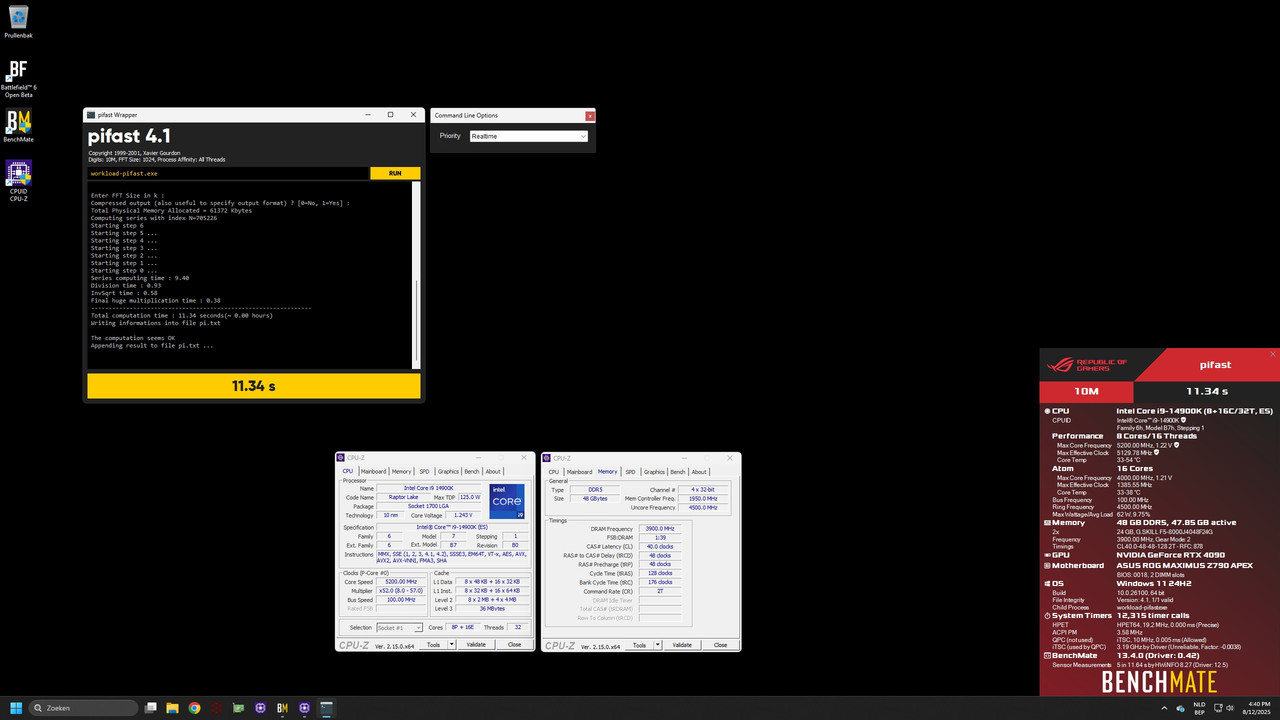Click the Core Speed 5200.00 MHz value
Screen dimensions: 1280x720
[402, 581]
